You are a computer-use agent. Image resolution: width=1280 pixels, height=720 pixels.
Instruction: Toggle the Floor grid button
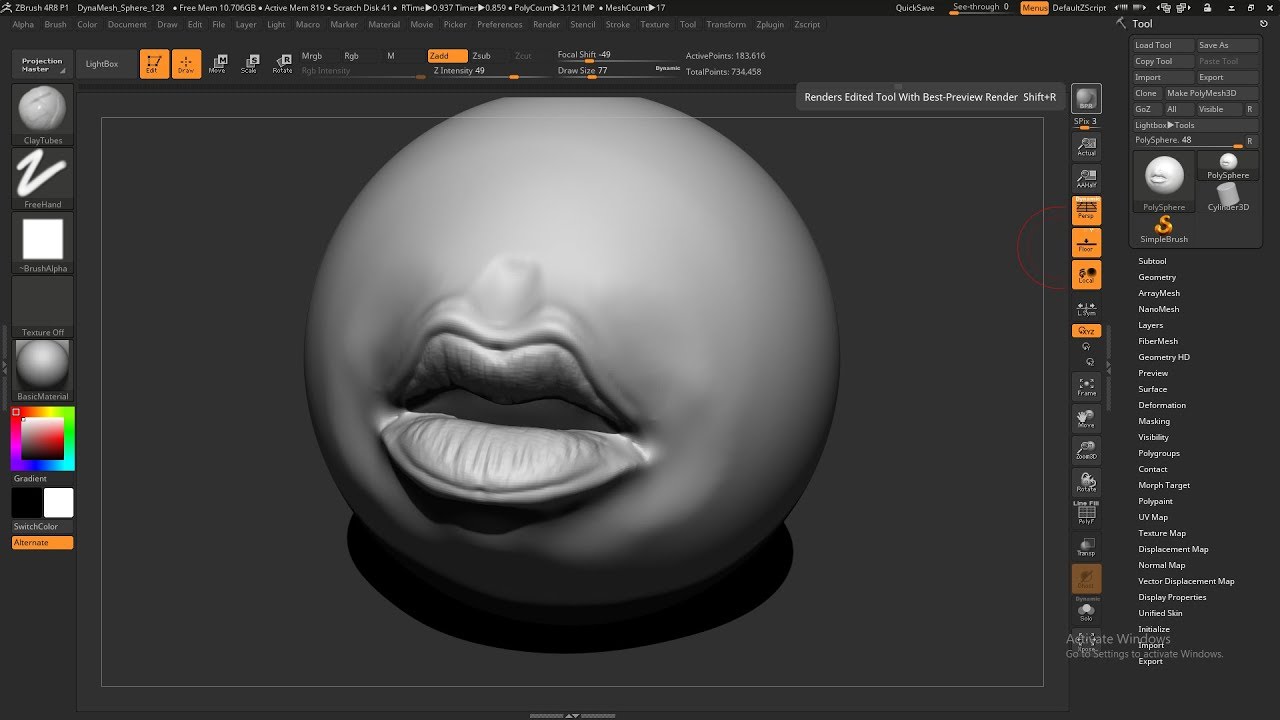pyautogui.click(x=1086, y=243)
